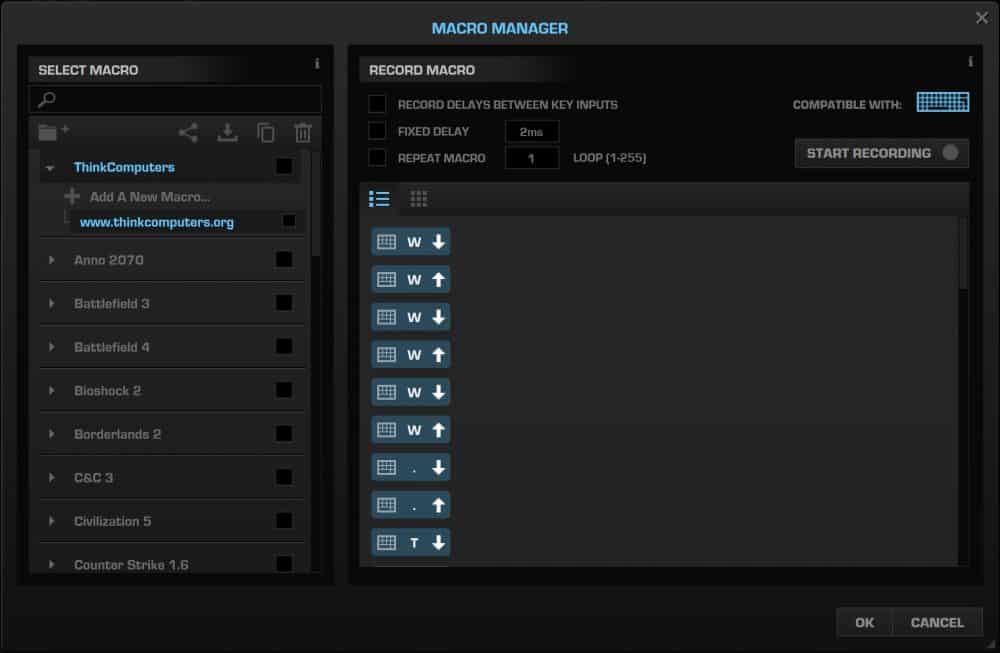
Task: Select second W key up entry
Action: 411,355
